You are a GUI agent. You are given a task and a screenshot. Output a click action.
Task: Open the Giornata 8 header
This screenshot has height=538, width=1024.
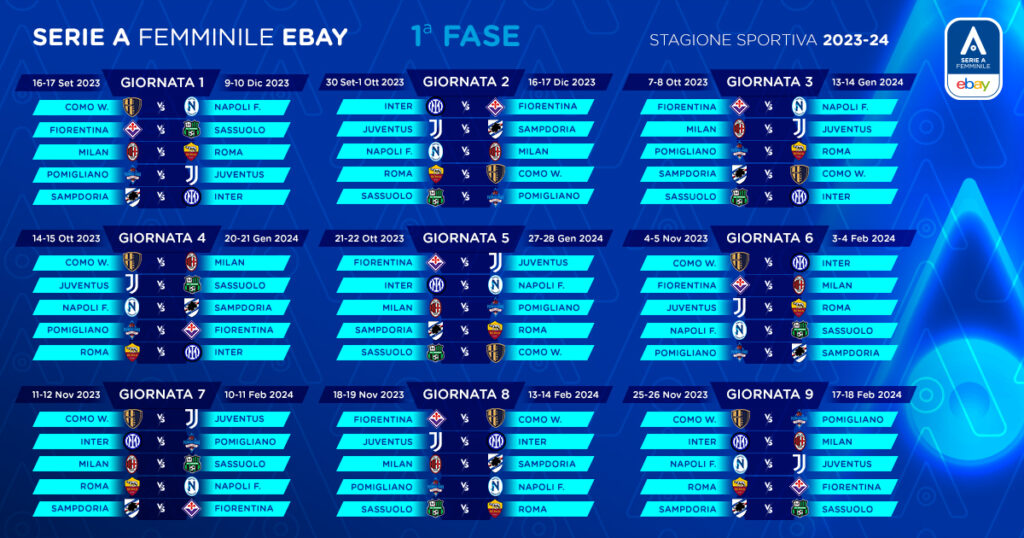[x=466, y=394]
